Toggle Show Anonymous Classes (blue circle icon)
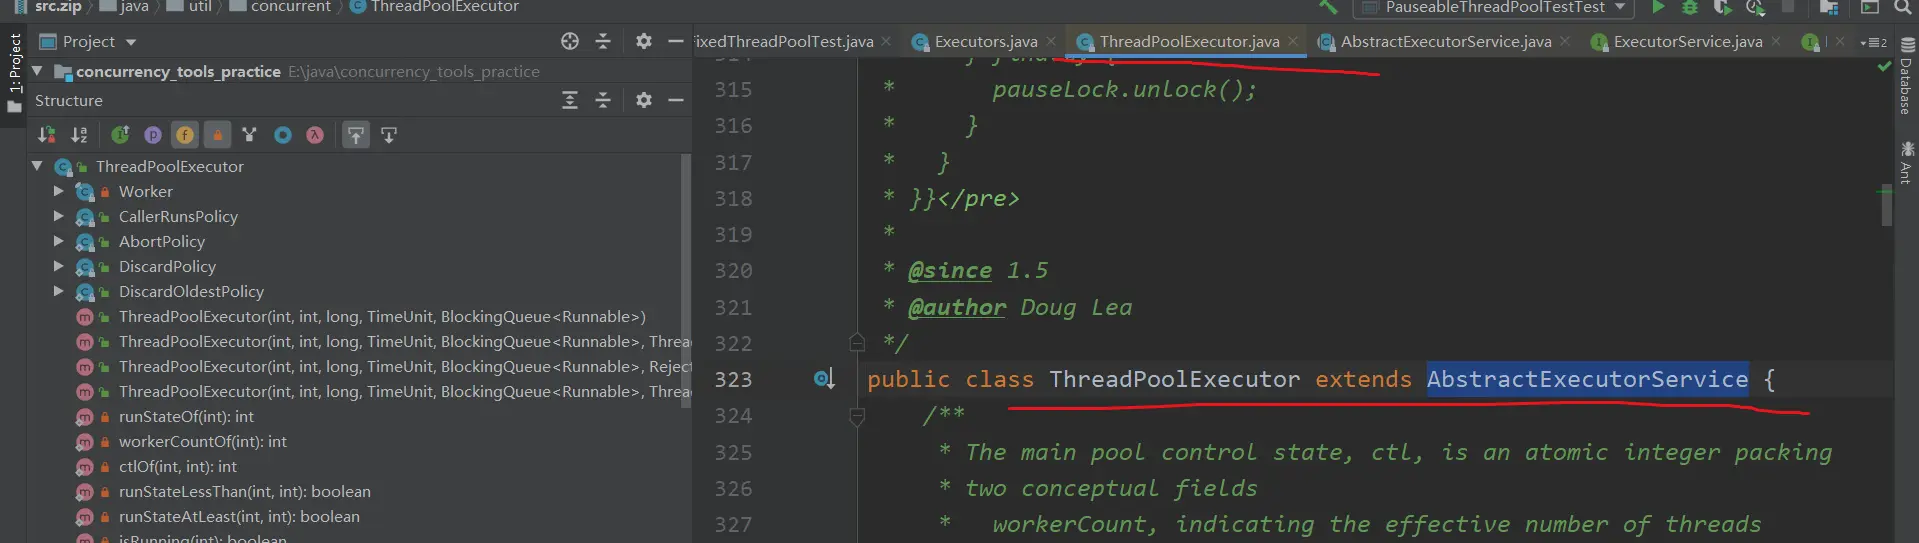Screen dimensions: 1919x543 click(283, 135)
